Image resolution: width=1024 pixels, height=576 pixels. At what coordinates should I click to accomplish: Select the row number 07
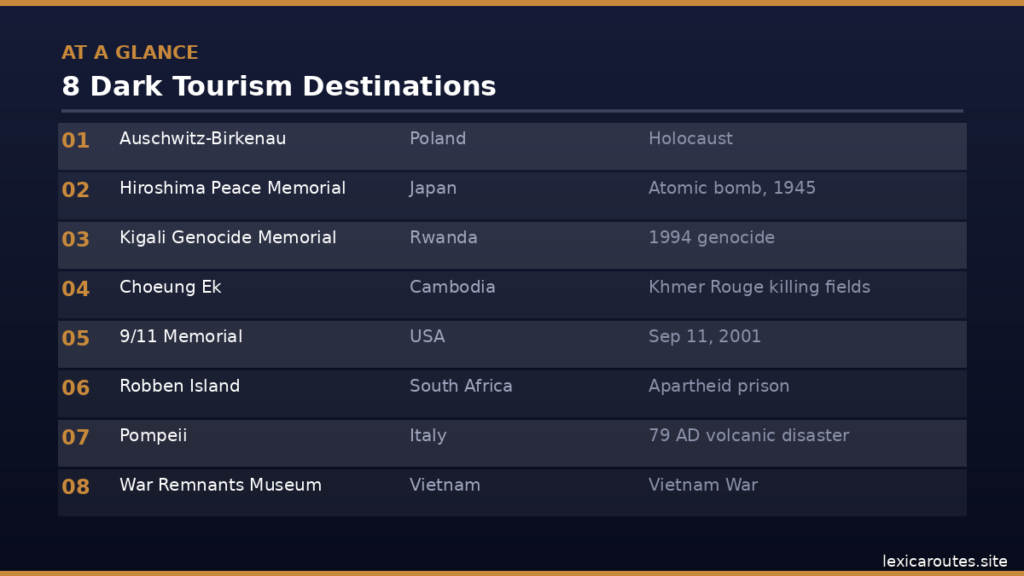pyautogui.click(x=75, y=438)
